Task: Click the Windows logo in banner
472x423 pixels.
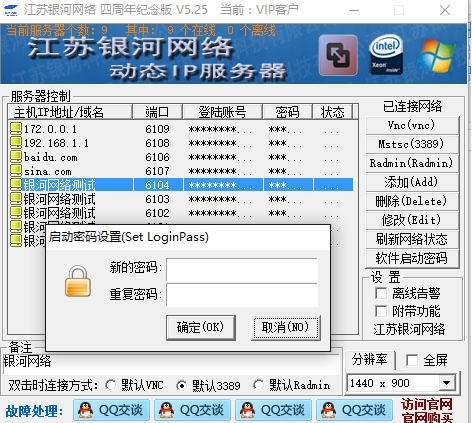Action: [436, 55]
